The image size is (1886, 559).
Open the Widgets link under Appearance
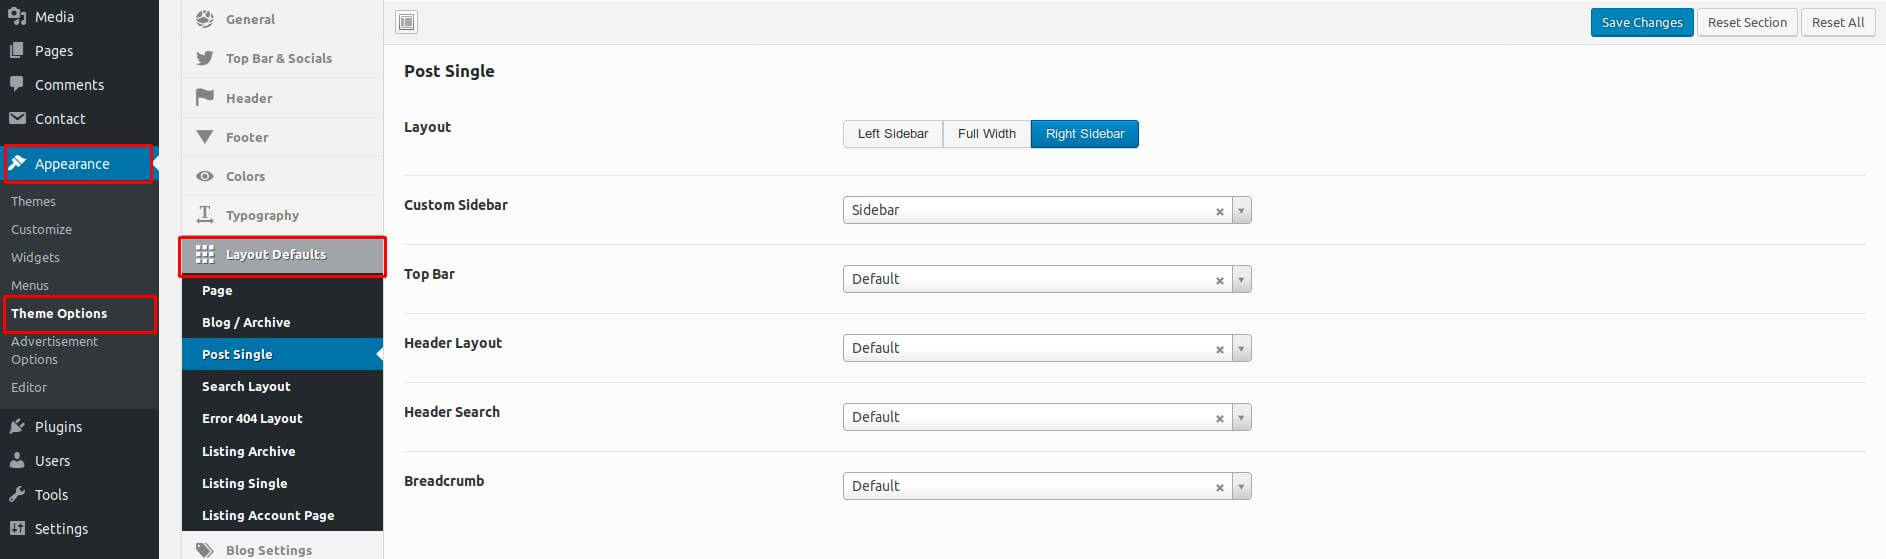click(35, 257)
